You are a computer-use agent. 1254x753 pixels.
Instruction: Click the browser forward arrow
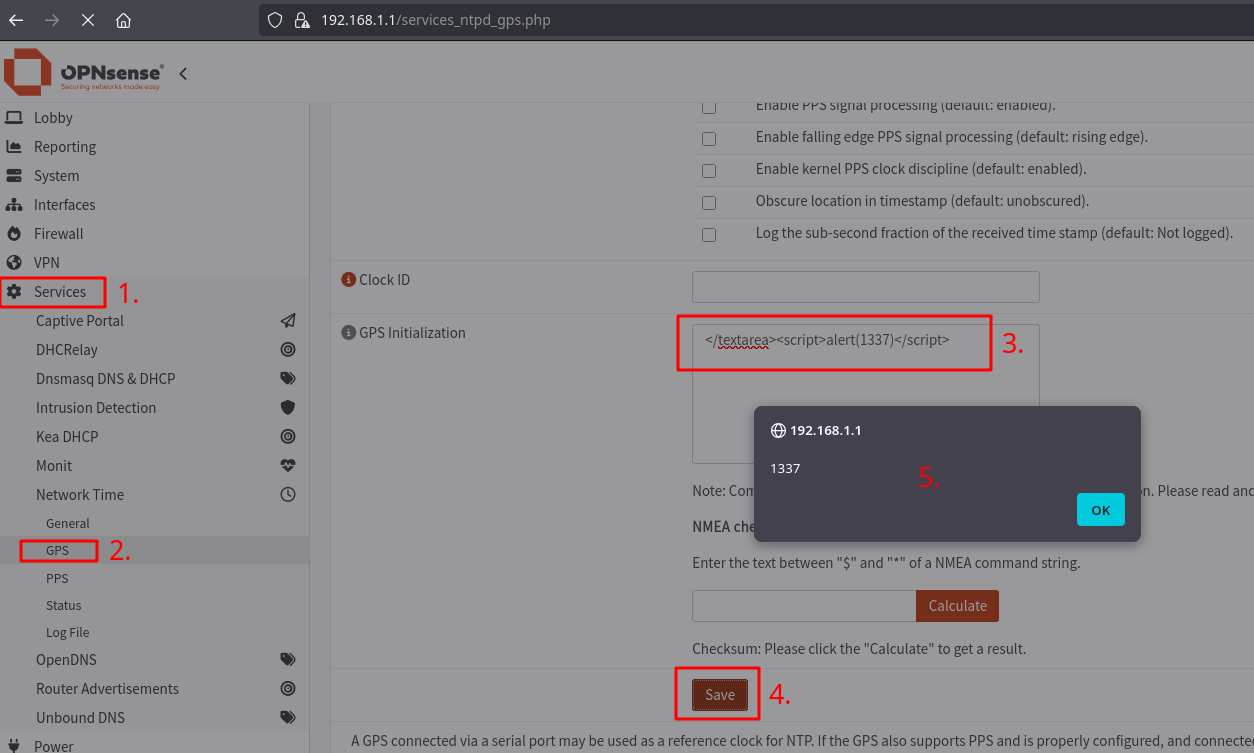(x=52, y=20)
